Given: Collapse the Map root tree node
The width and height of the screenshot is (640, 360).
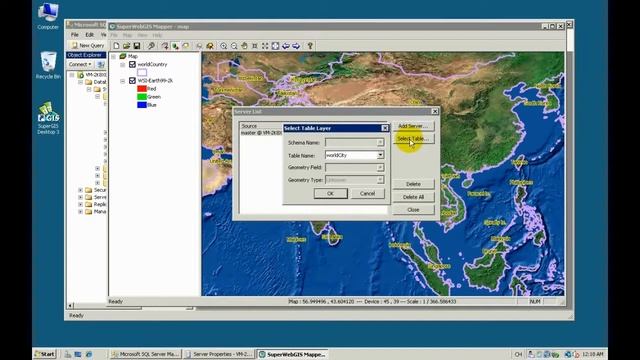Looking at the screenshot, I should click(x=113, y=56).
